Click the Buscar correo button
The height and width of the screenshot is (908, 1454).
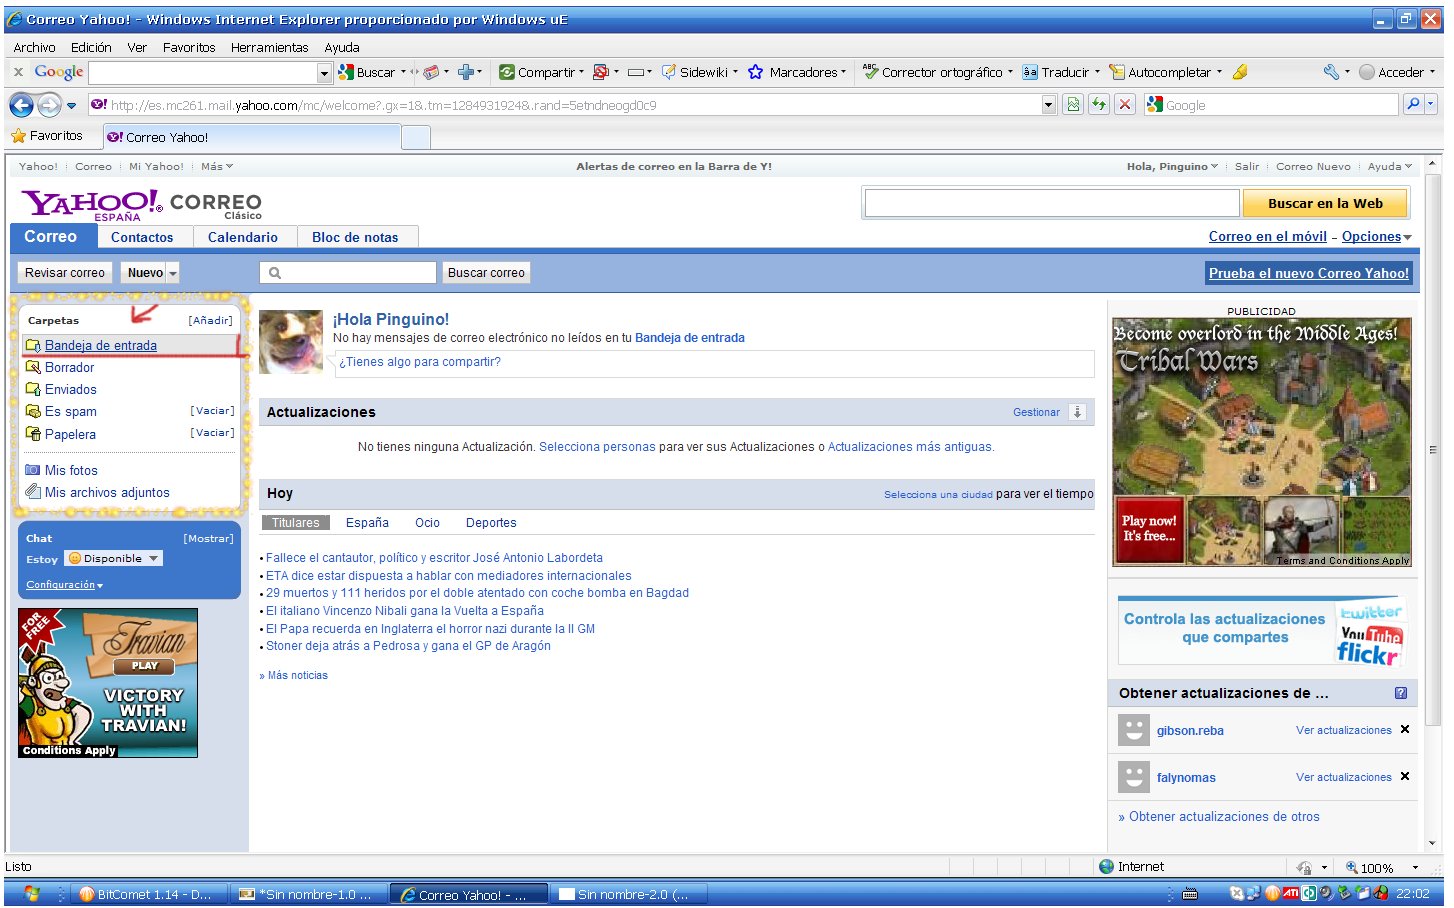pos(486,273)
